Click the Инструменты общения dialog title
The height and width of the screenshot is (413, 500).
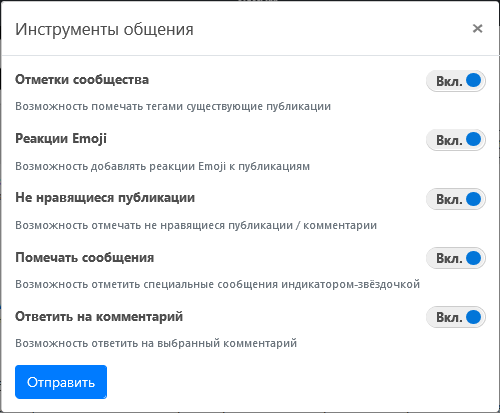[104, 29]
